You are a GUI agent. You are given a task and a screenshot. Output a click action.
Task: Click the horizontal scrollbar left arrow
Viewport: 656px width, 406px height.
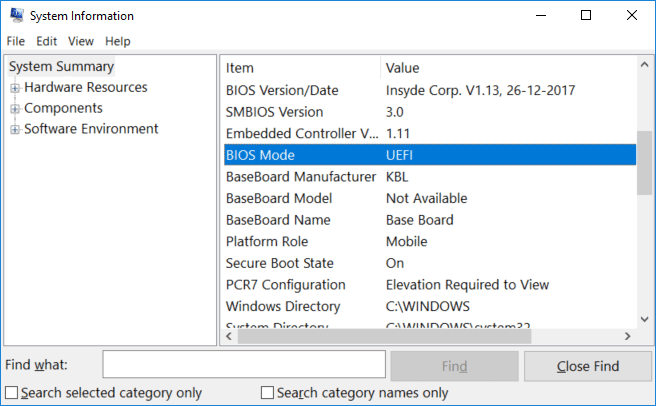point(228,337)
